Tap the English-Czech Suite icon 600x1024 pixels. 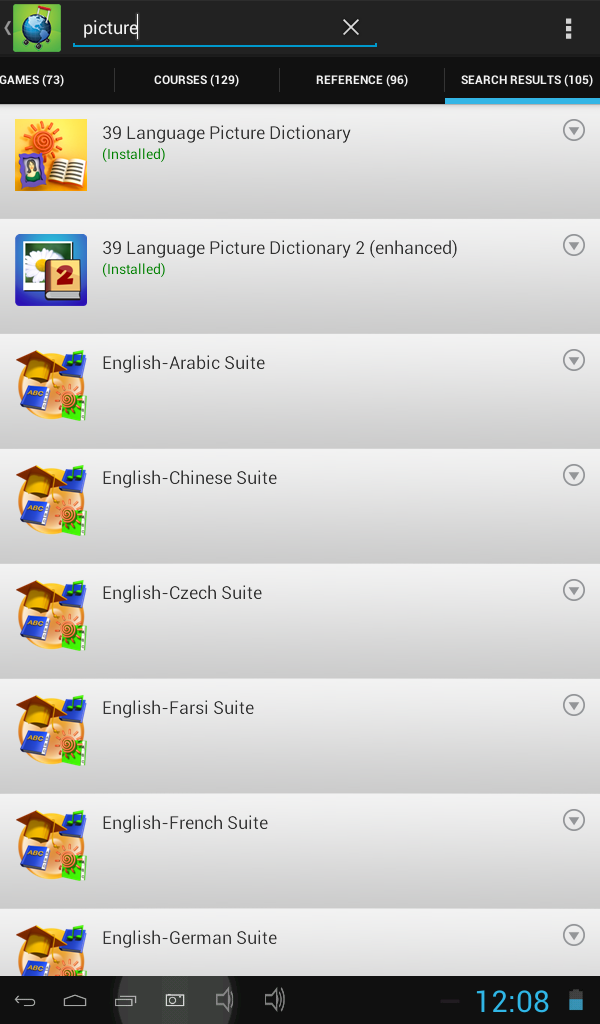tap(51, 615)
